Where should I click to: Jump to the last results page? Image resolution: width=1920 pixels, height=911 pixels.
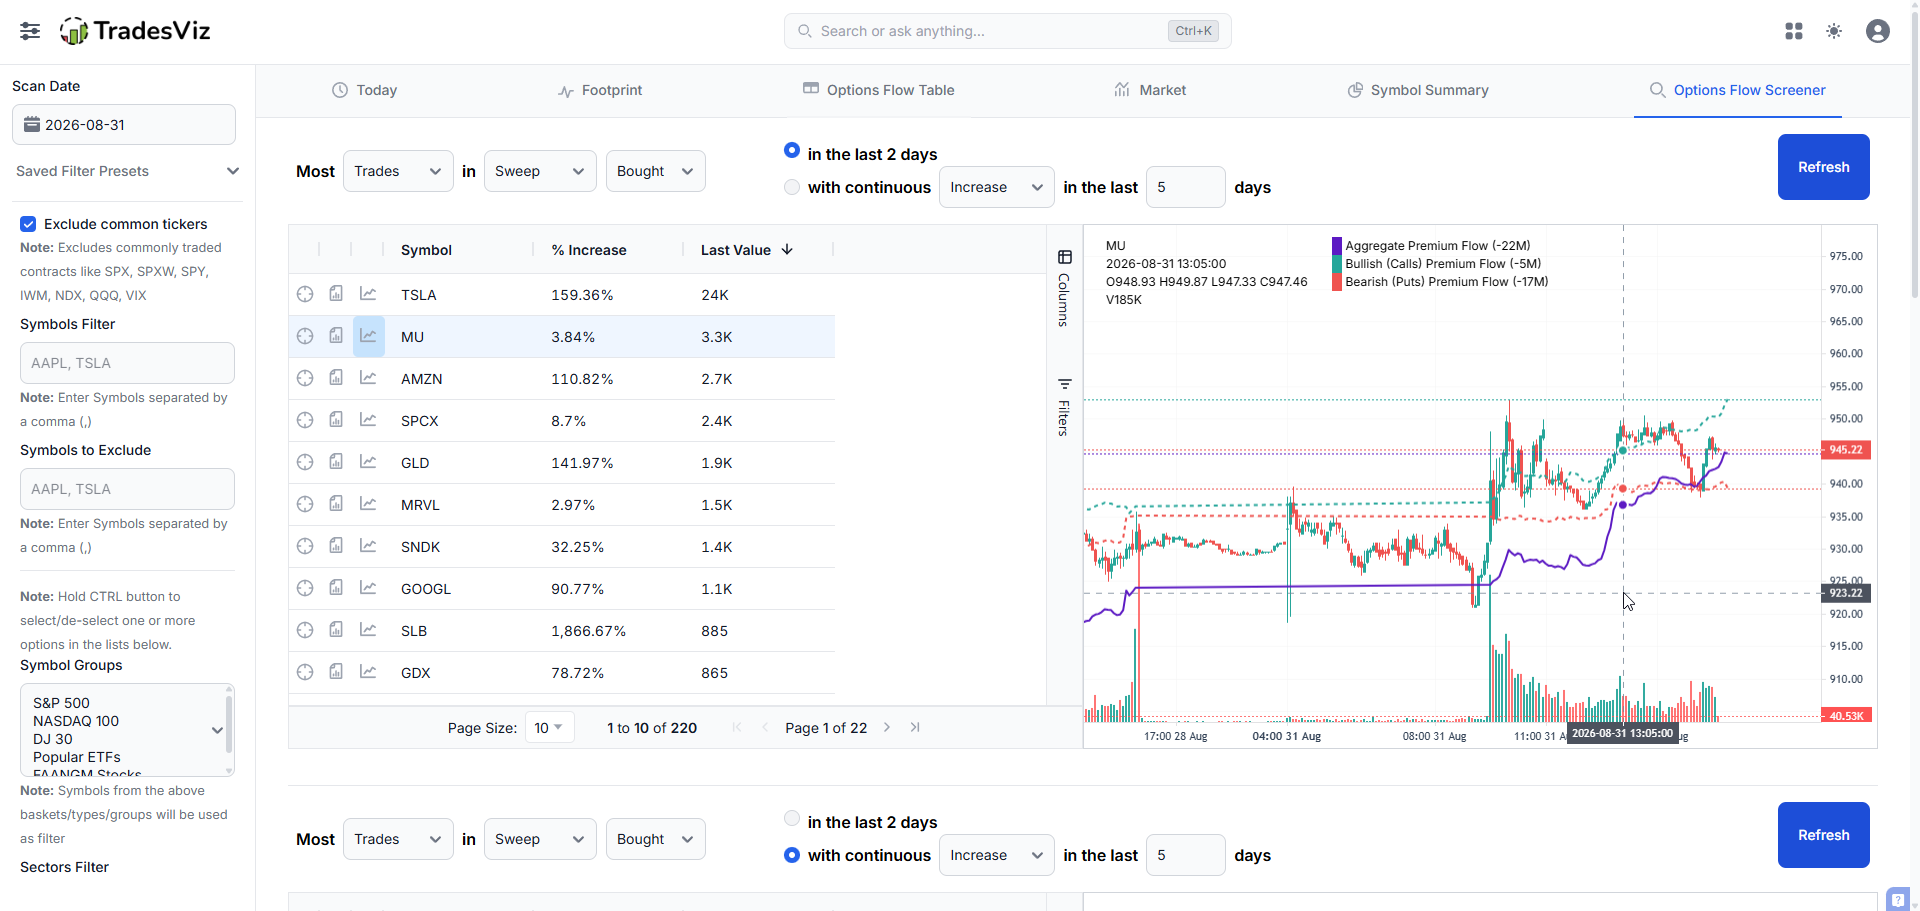(x=915, y=728)
